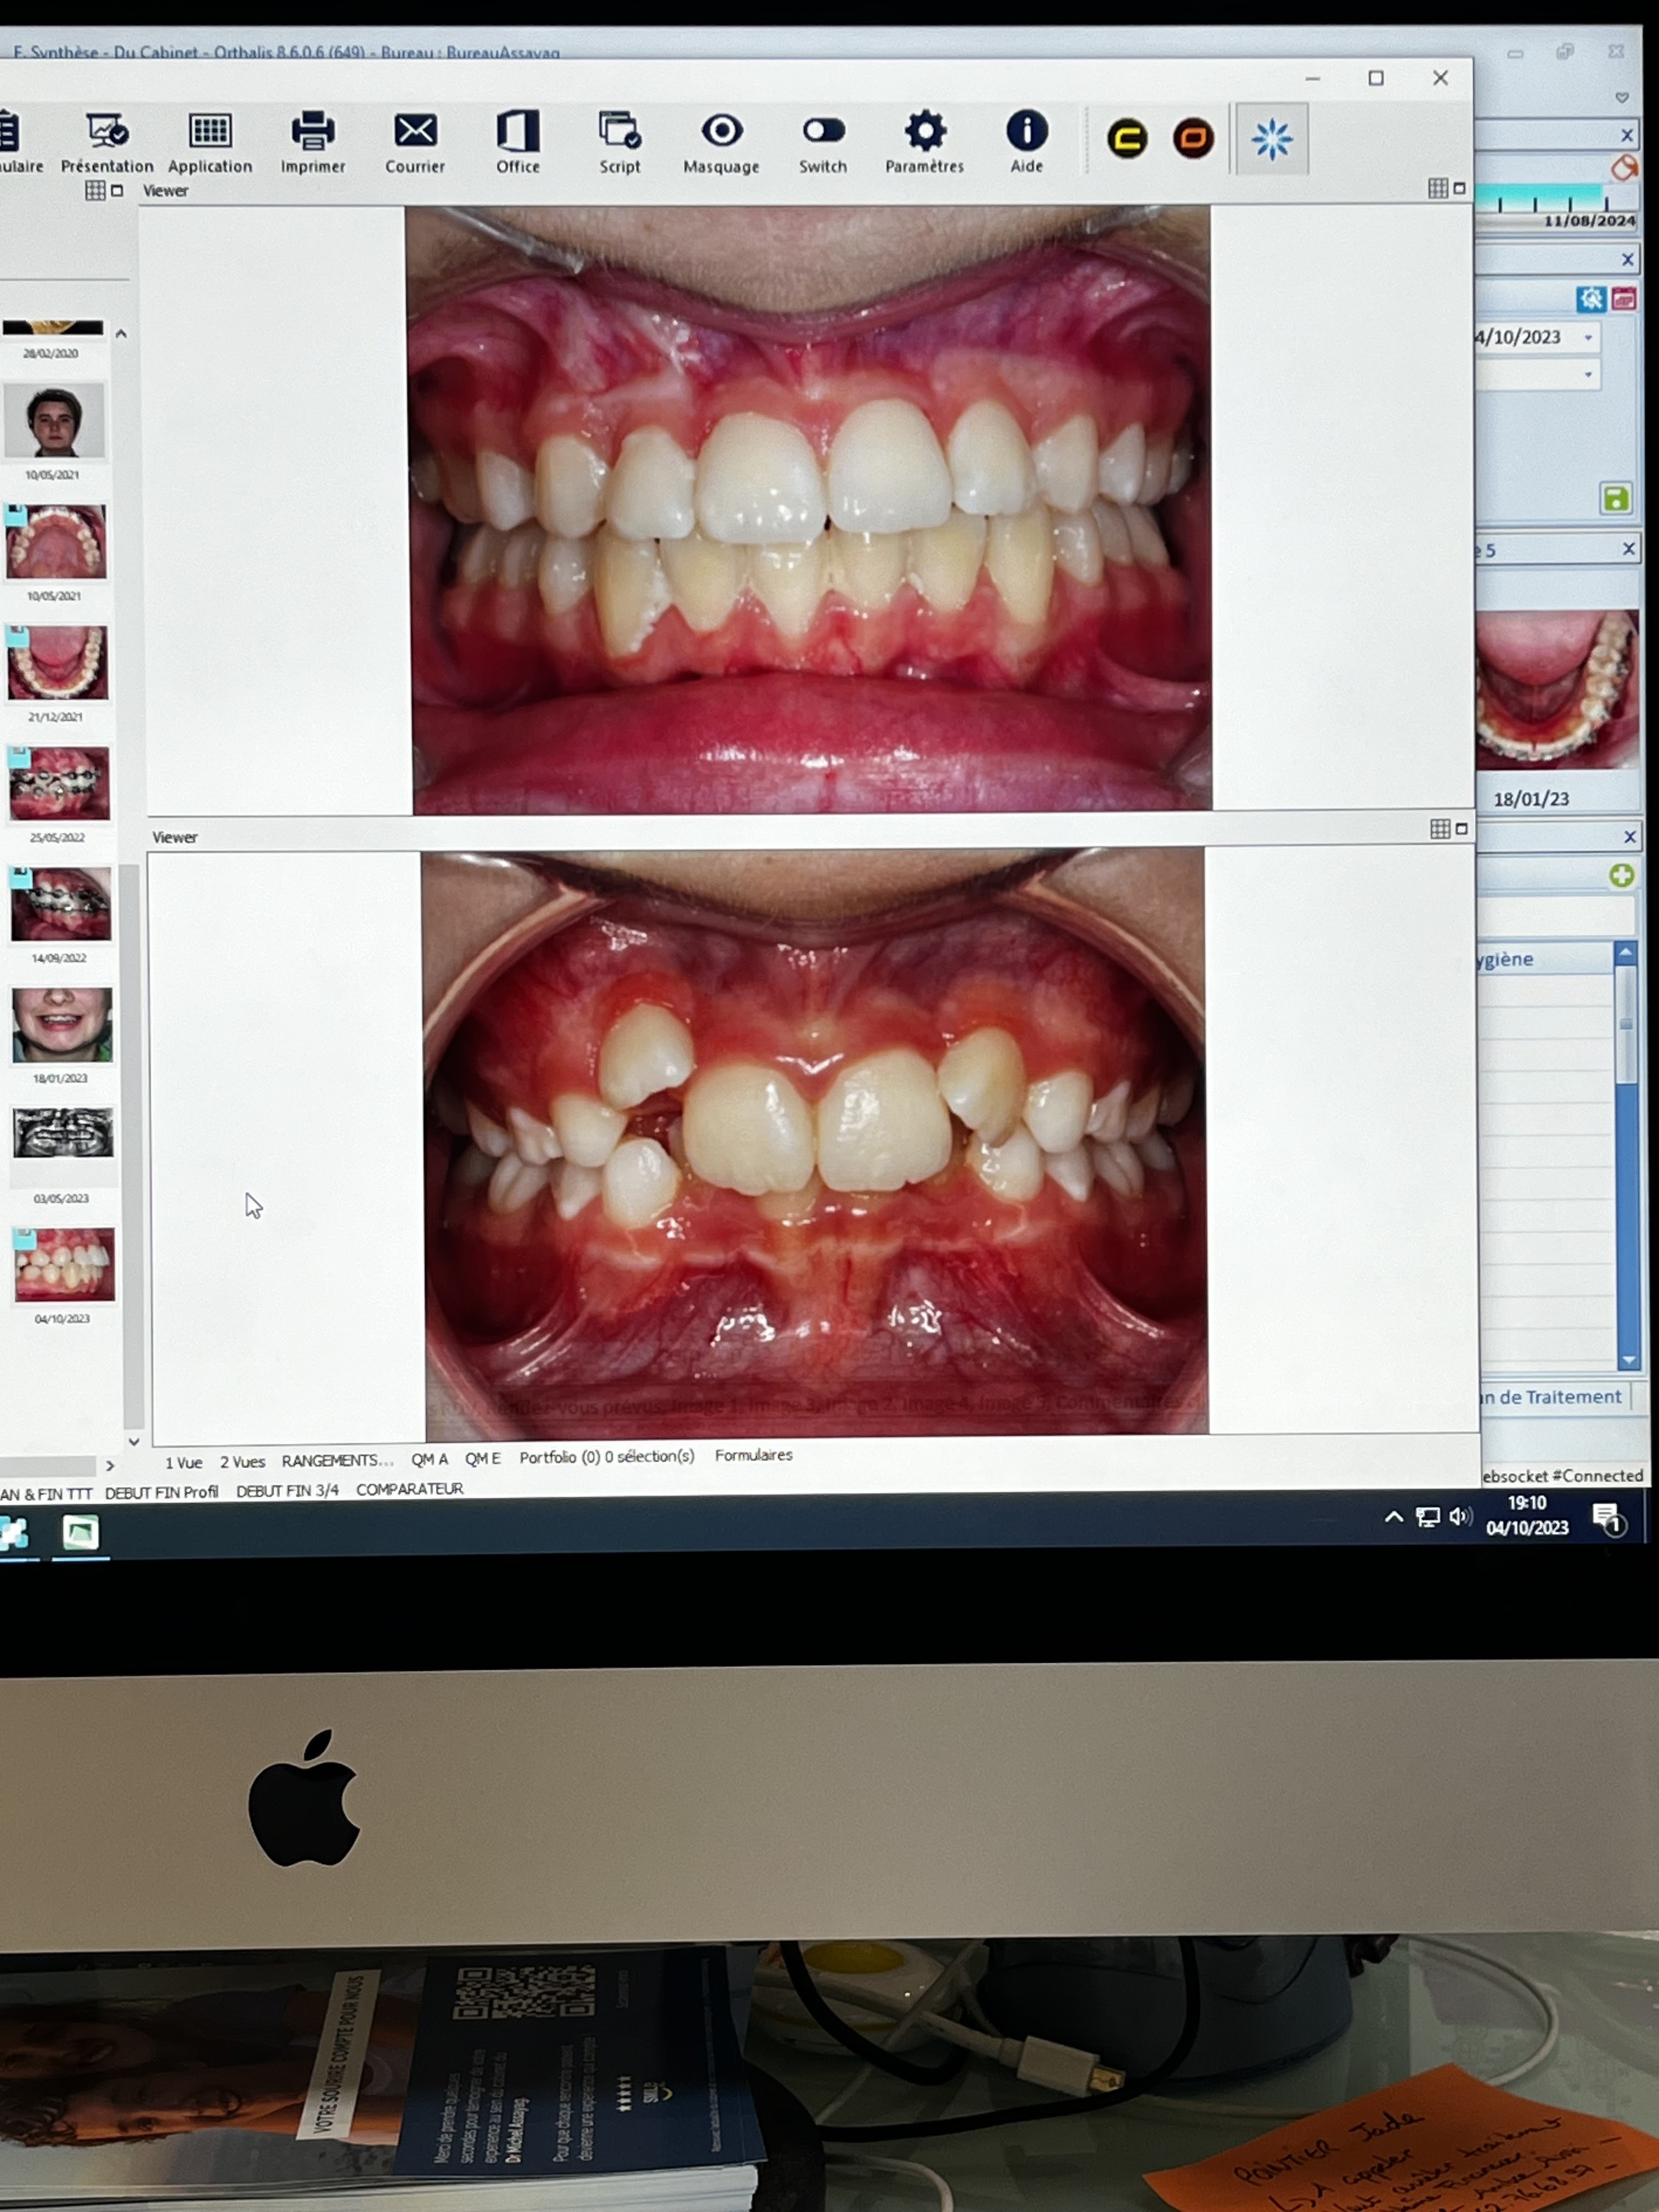Open the Courrier mail tool

pos(415,132)
